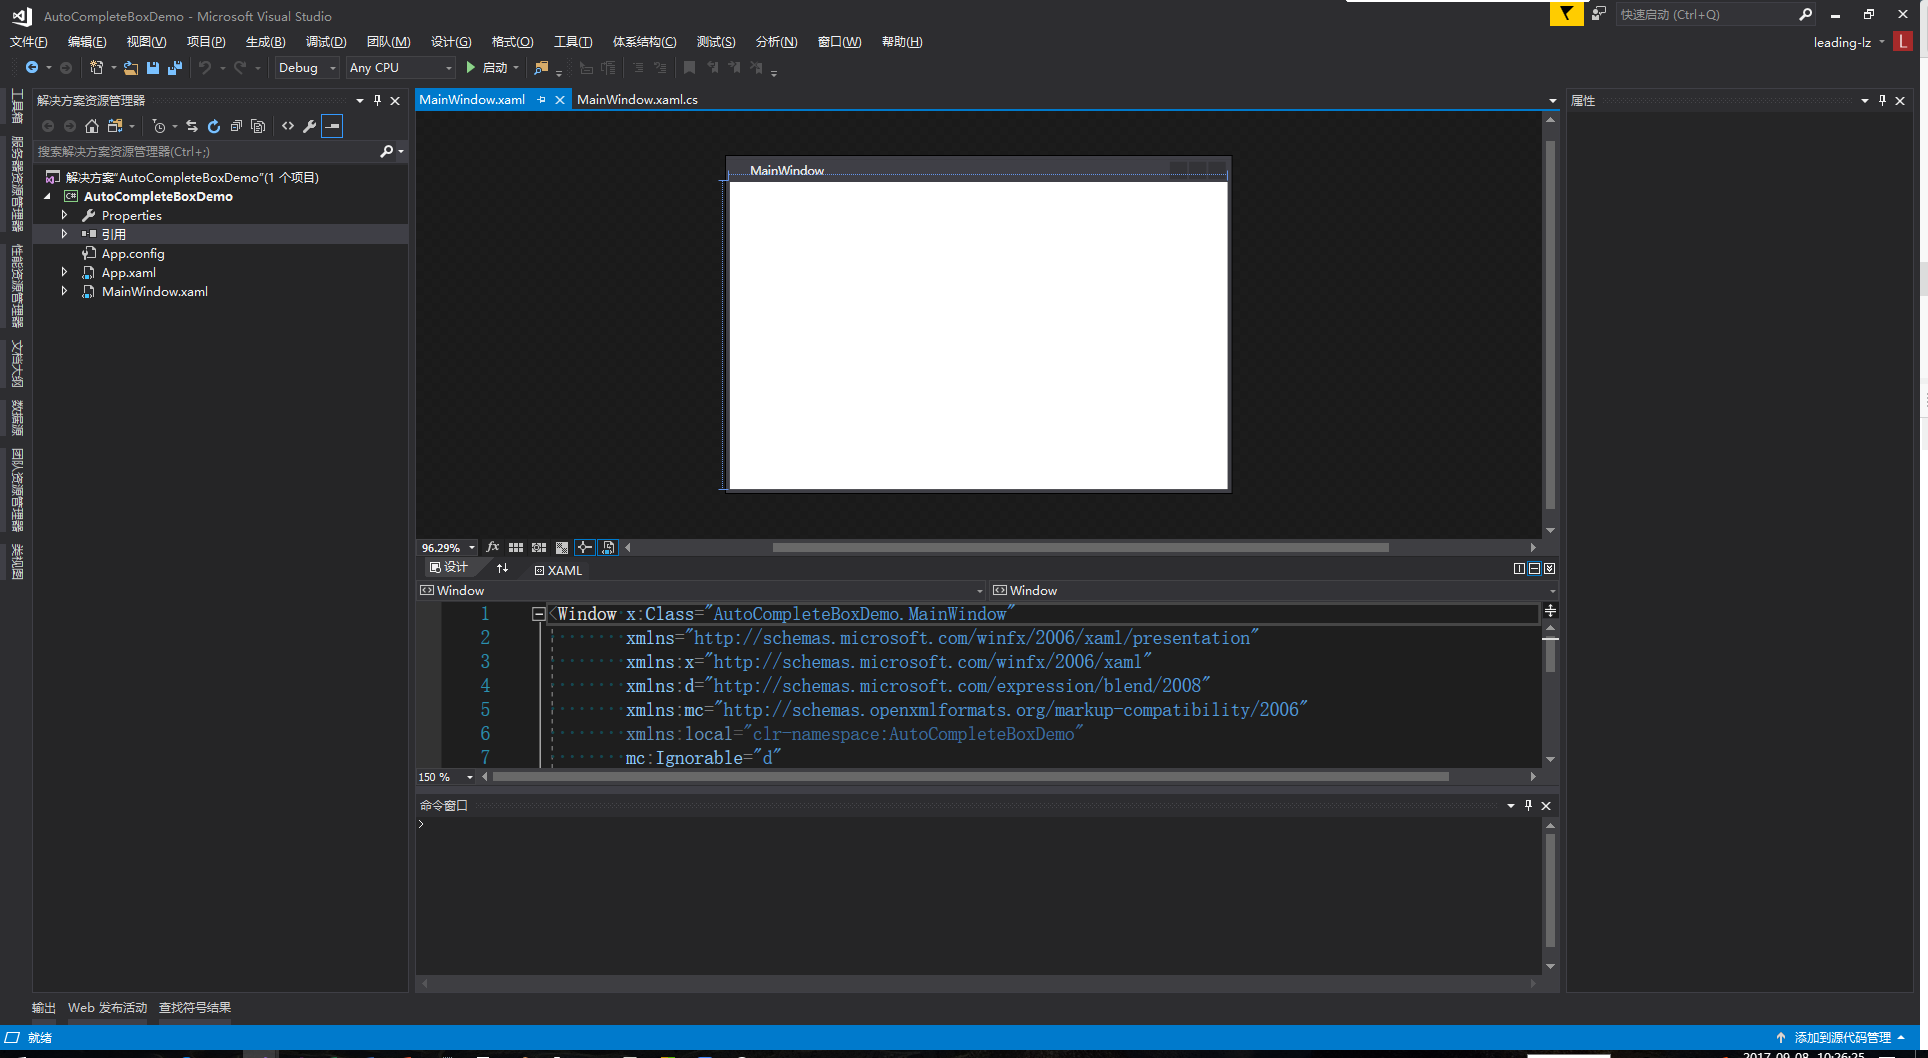Click the designer horizontal scrollbar thumb
The height and width of the screenshot is (1058, 1928).
(1080, 547)
